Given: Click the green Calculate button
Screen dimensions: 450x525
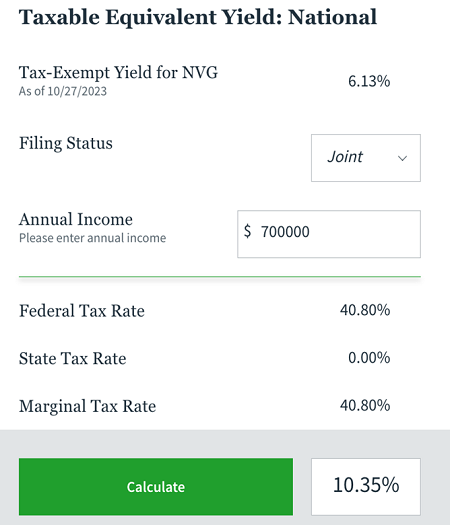Looking at the screenshot, I should (x=156, y=486).
